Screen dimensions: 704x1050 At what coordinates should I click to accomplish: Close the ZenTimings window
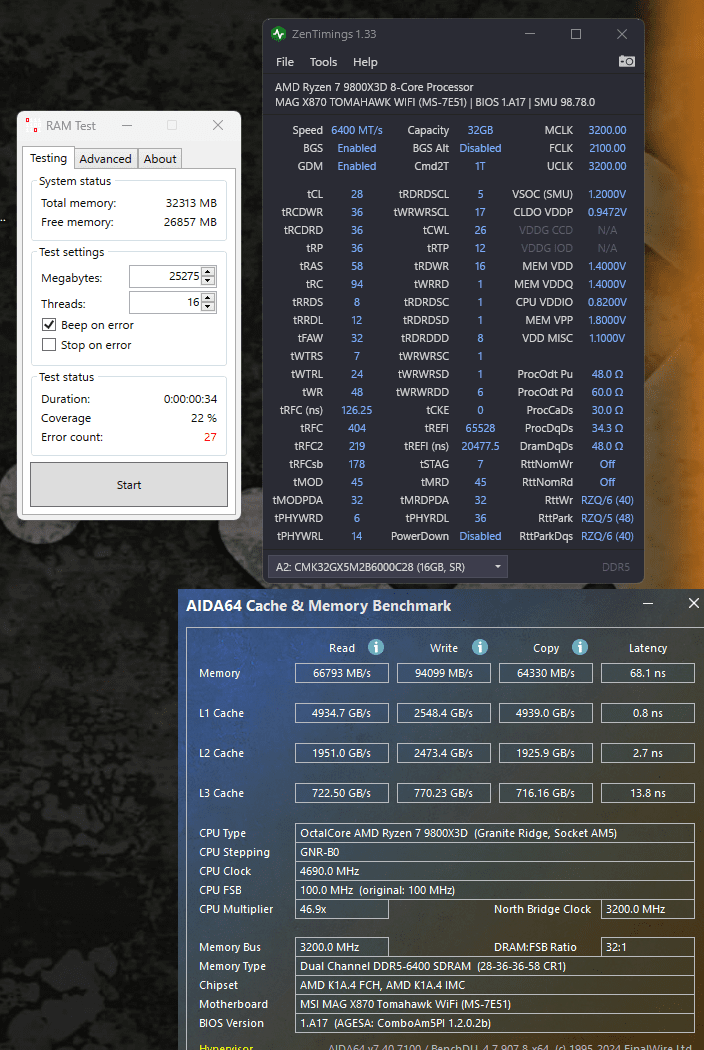pos(622,34)
